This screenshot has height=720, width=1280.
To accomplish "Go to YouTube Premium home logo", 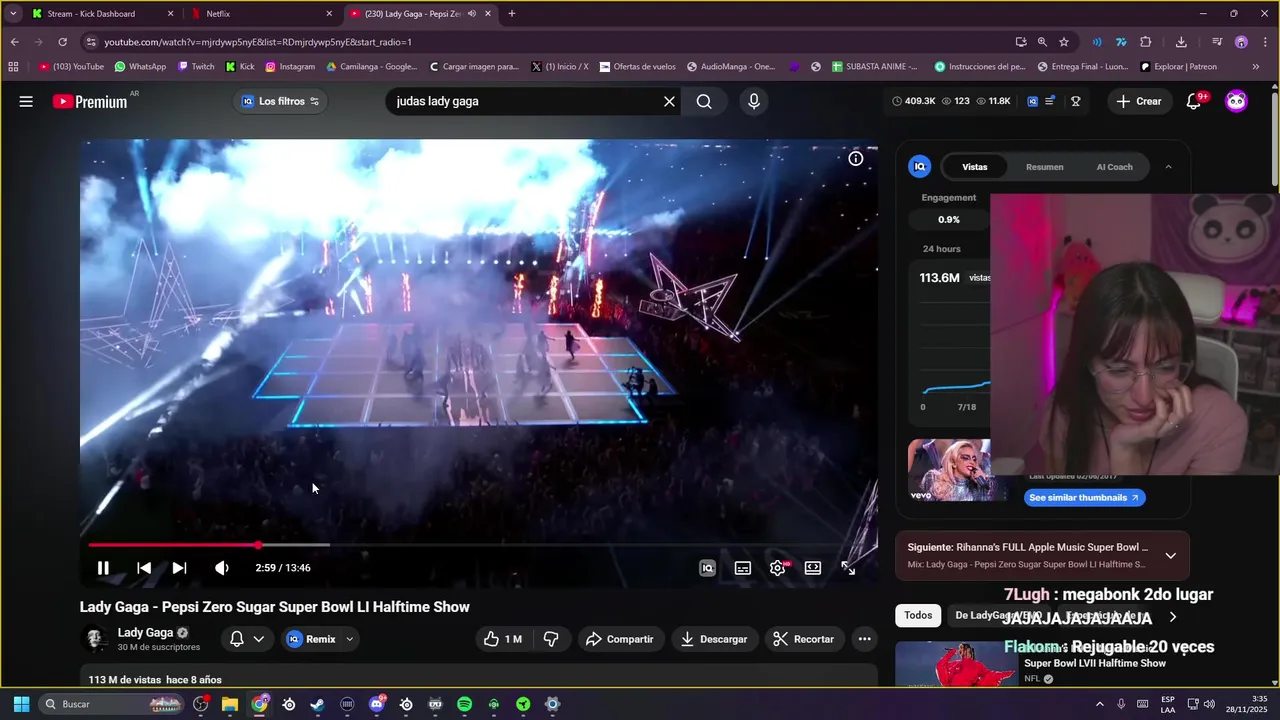I will pyautogui.click(x=90, y=101).
